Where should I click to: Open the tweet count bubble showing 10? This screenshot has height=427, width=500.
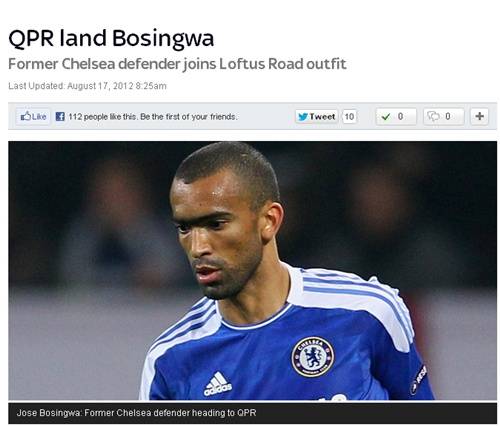[x=349, y=116]
